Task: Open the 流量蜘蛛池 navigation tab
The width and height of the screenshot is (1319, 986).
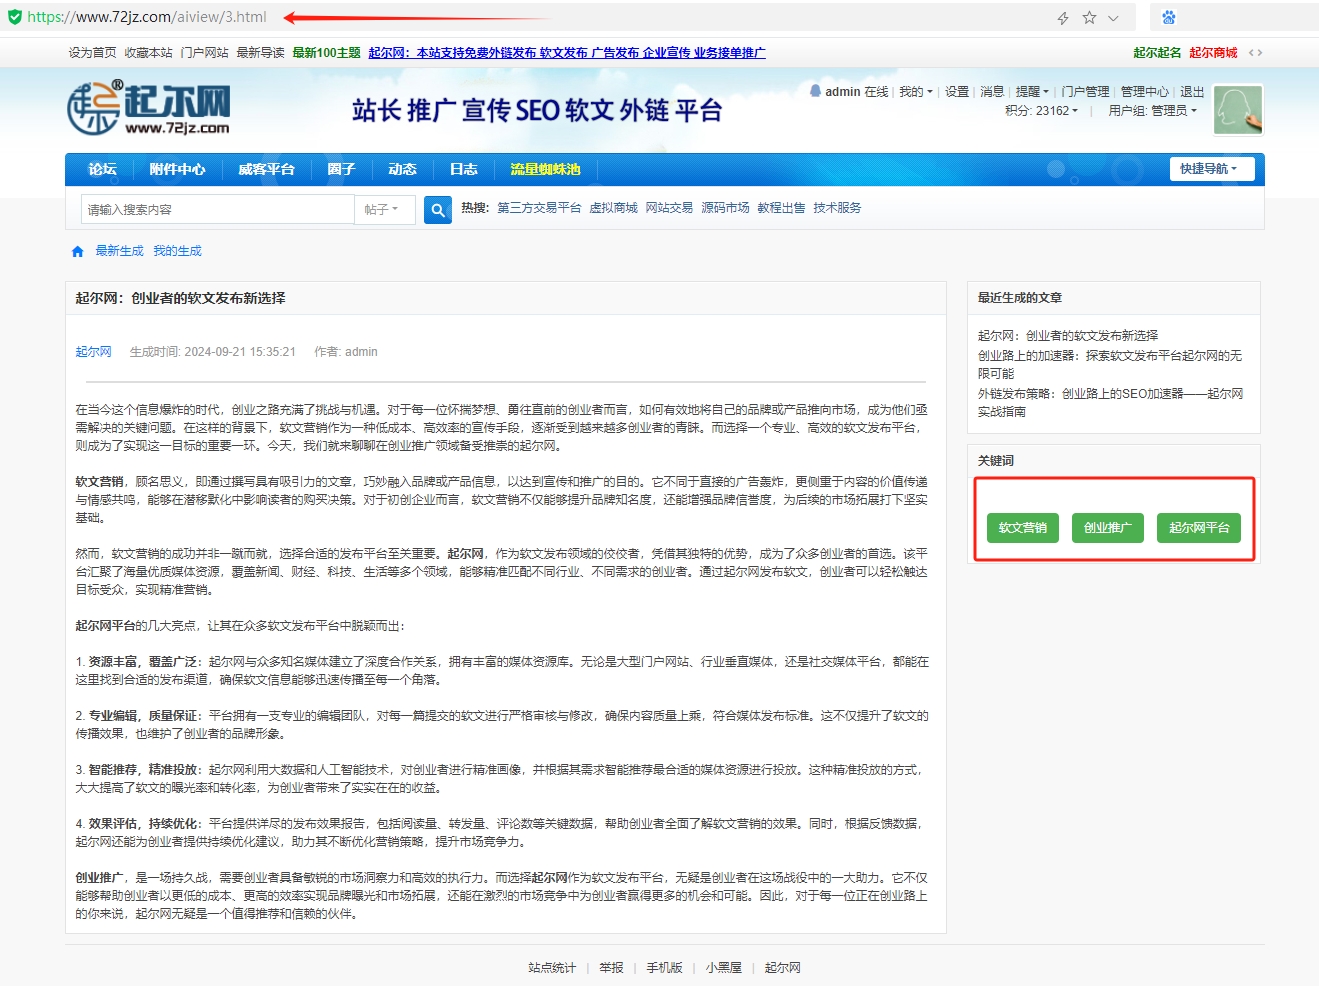Action: tap(545, 169)
